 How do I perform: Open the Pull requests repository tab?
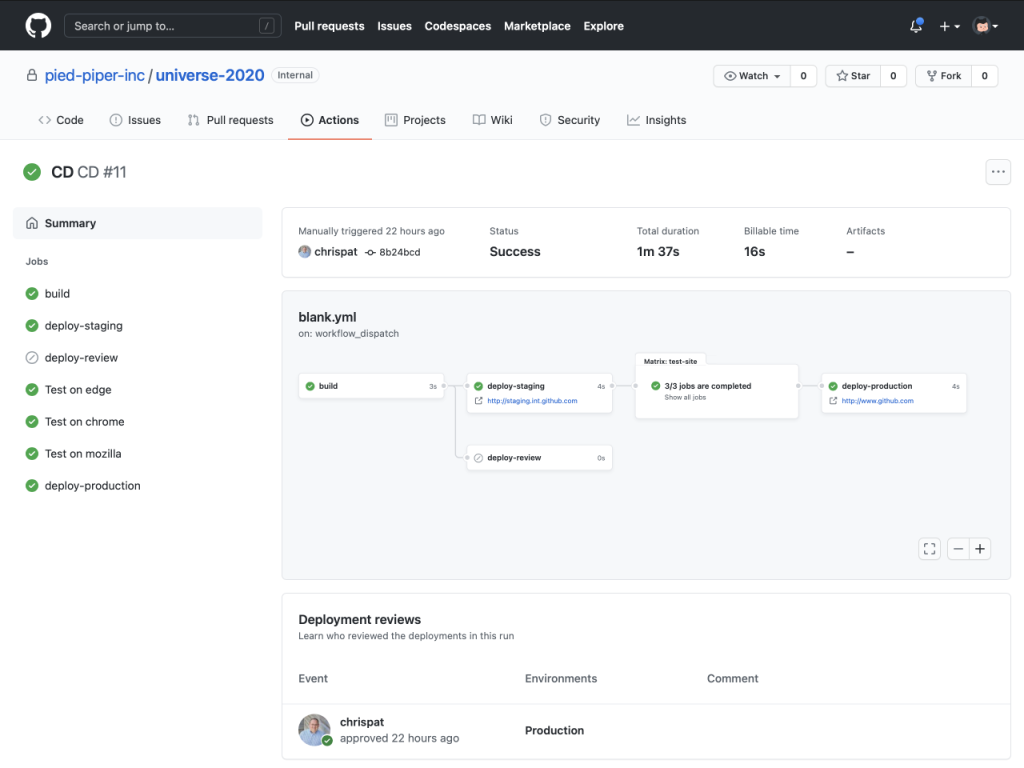tap(230, 120)
